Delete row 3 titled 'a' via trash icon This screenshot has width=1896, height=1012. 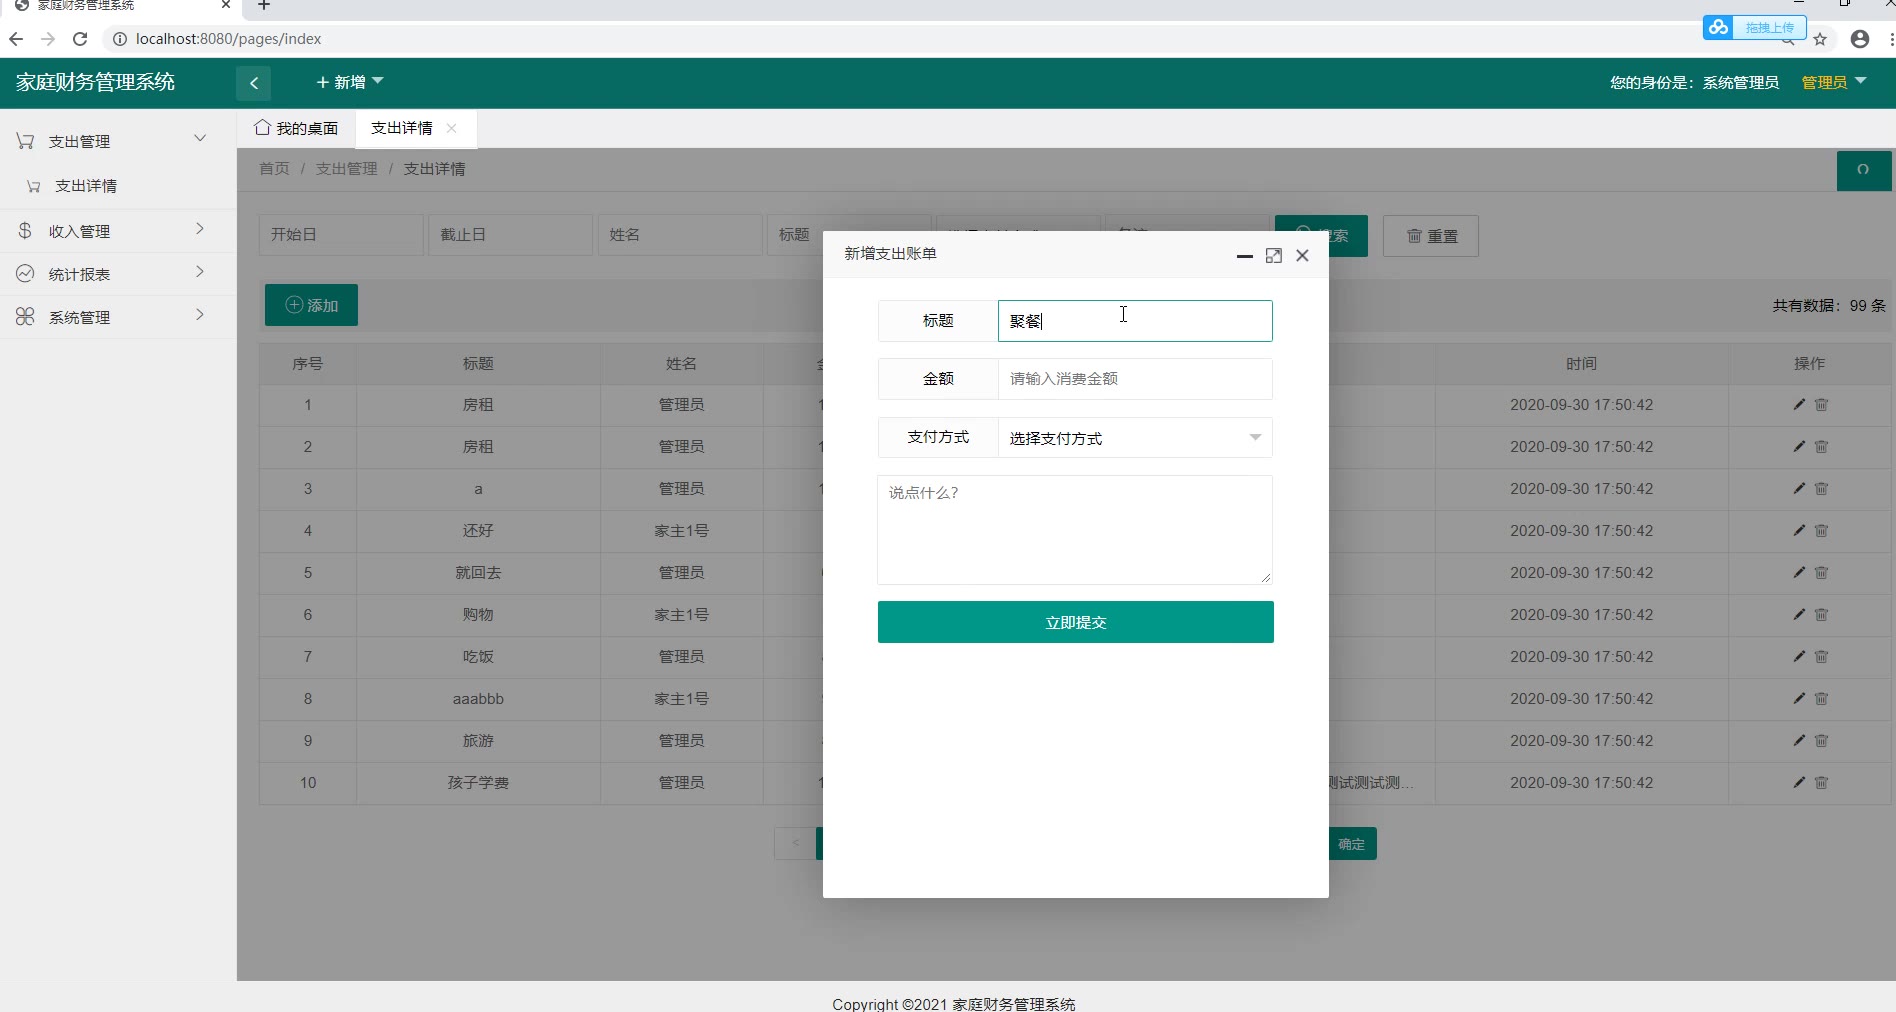click(x=1821, y=488)
